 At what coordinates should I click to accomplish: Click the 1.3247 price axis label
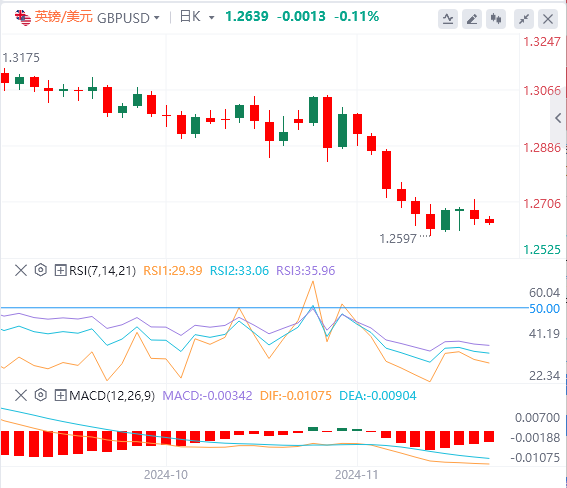click(542, 42)
